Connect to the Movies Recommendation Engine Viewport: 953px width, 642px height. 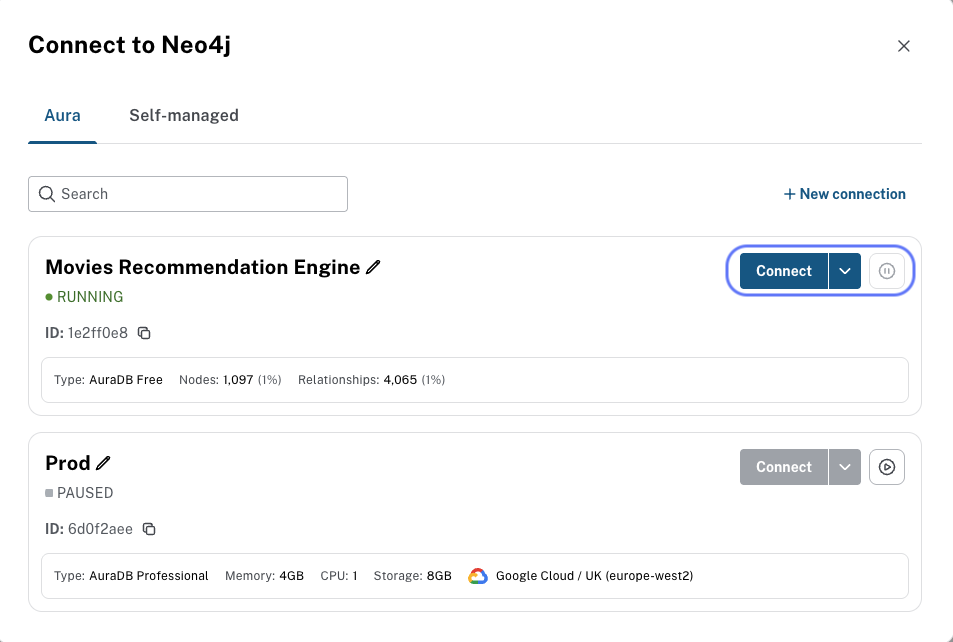pyautogui.click(x=783, y=271)
